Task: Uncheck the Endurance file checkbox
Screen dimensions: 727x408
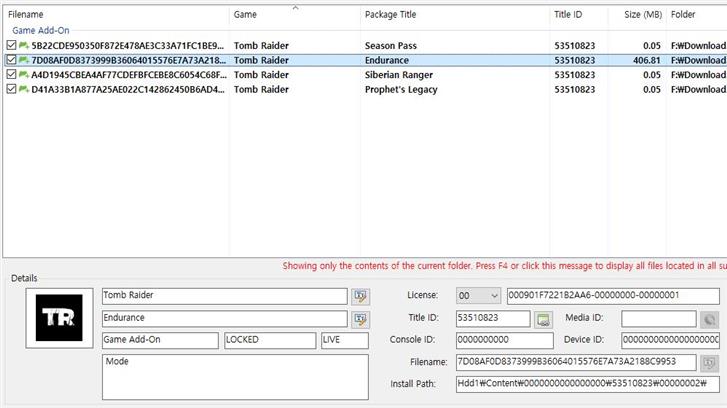Action: [12, 60]
